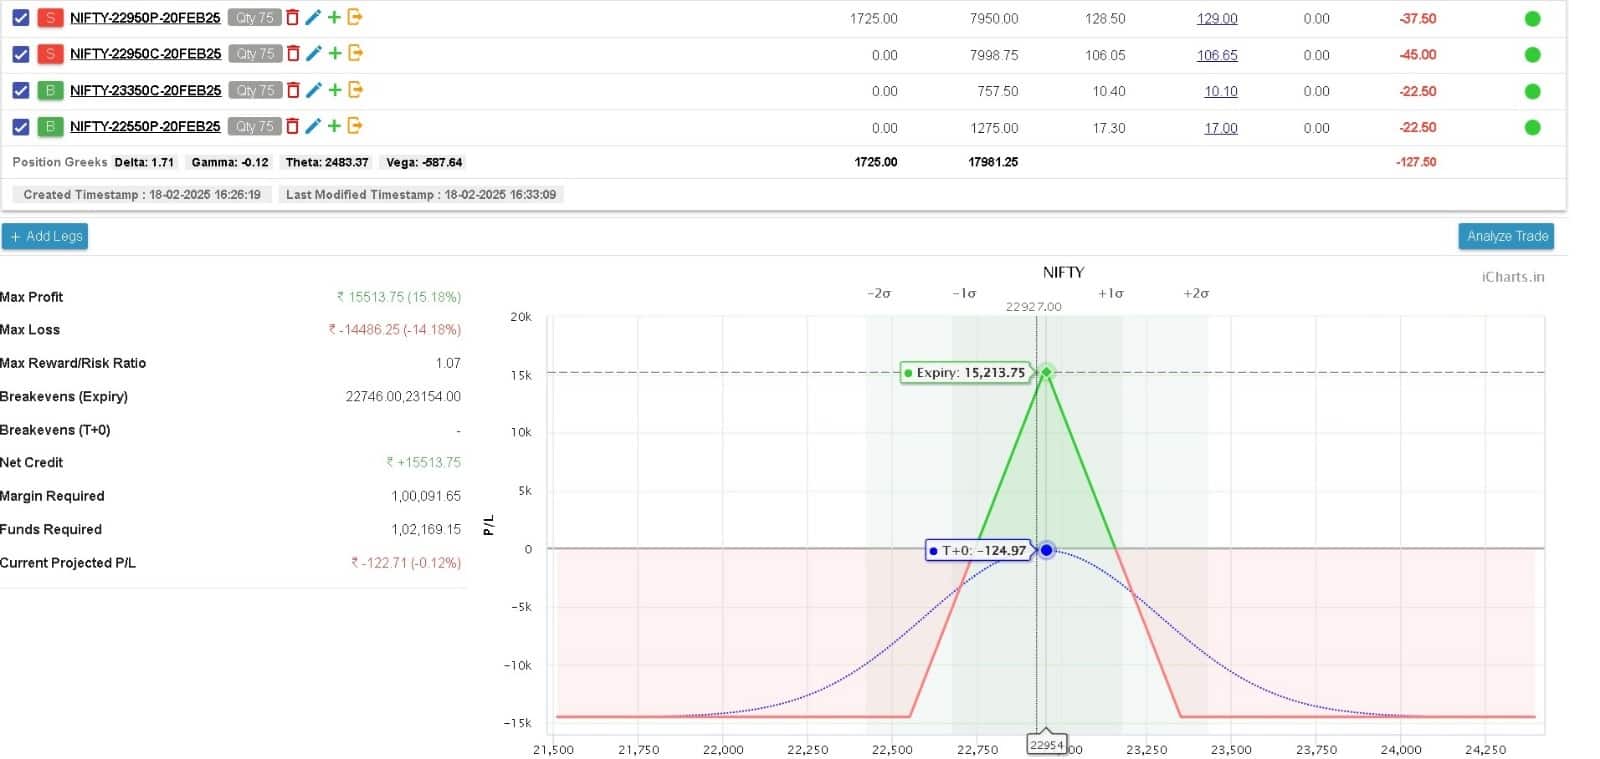Click orange exit icon on NIFTY-22550P row

[x=355, y=126]
